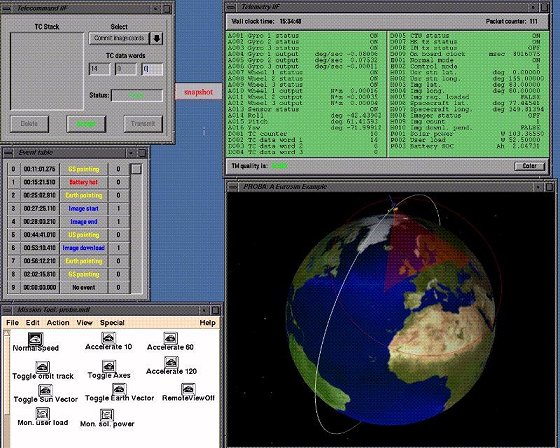Click the Delete button in Telecommand I/F

coord(29,124)
